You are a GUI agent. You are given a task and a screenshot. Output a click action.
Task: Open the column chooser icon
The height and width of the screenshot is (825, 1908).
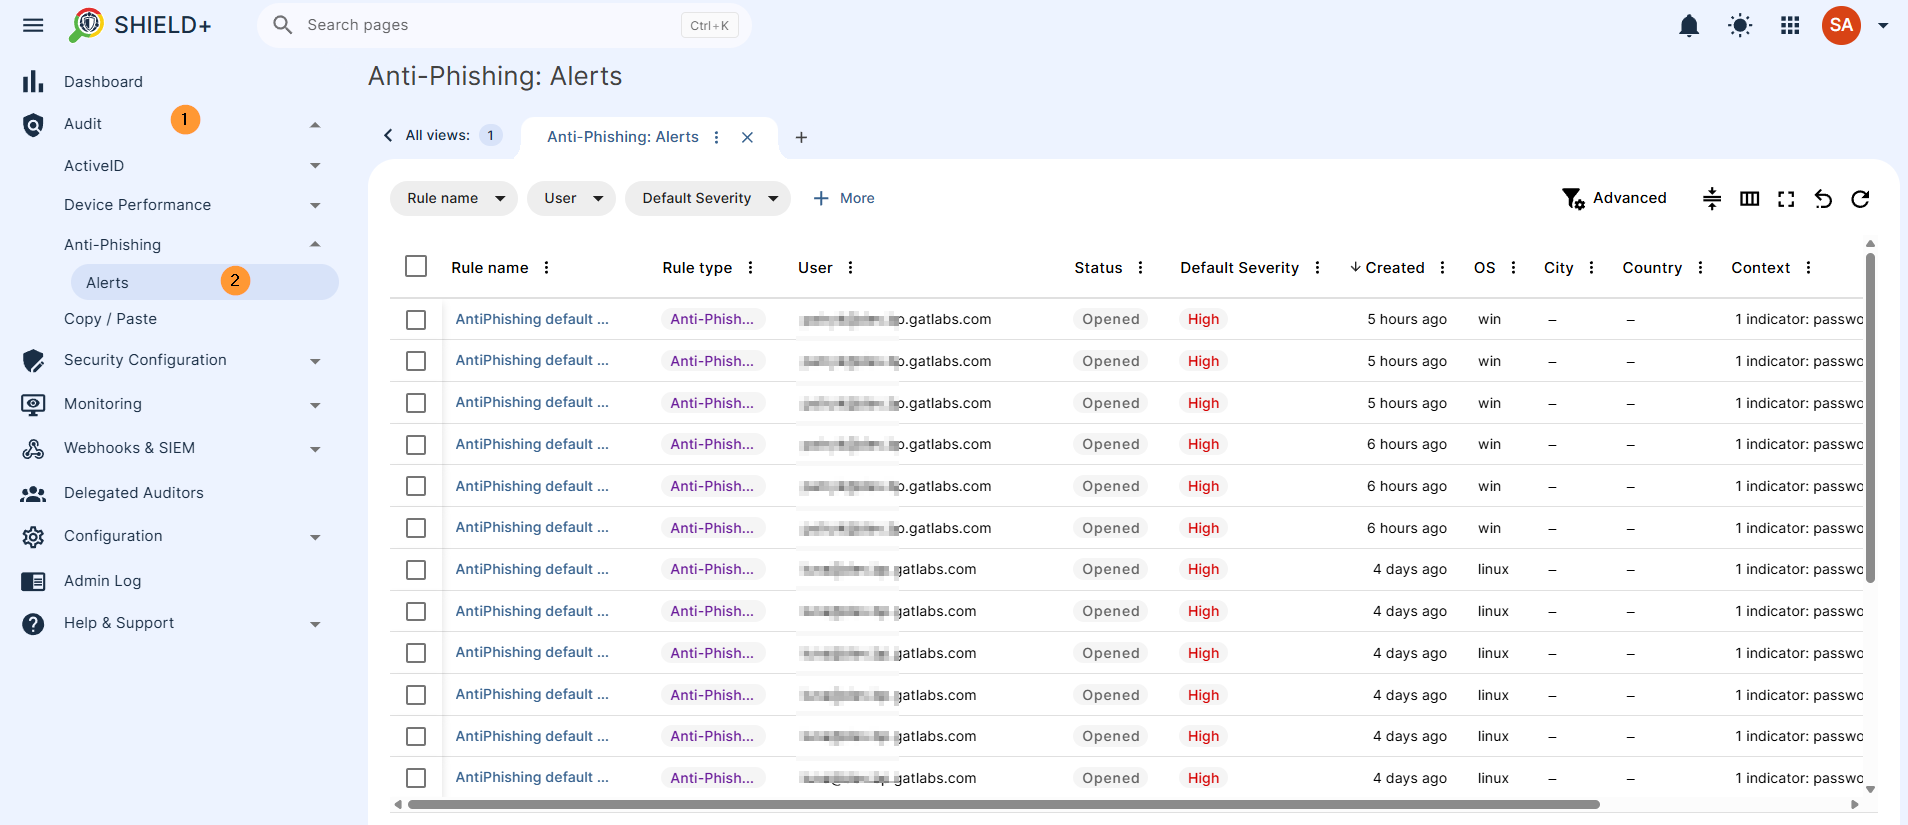(1749, 199)
